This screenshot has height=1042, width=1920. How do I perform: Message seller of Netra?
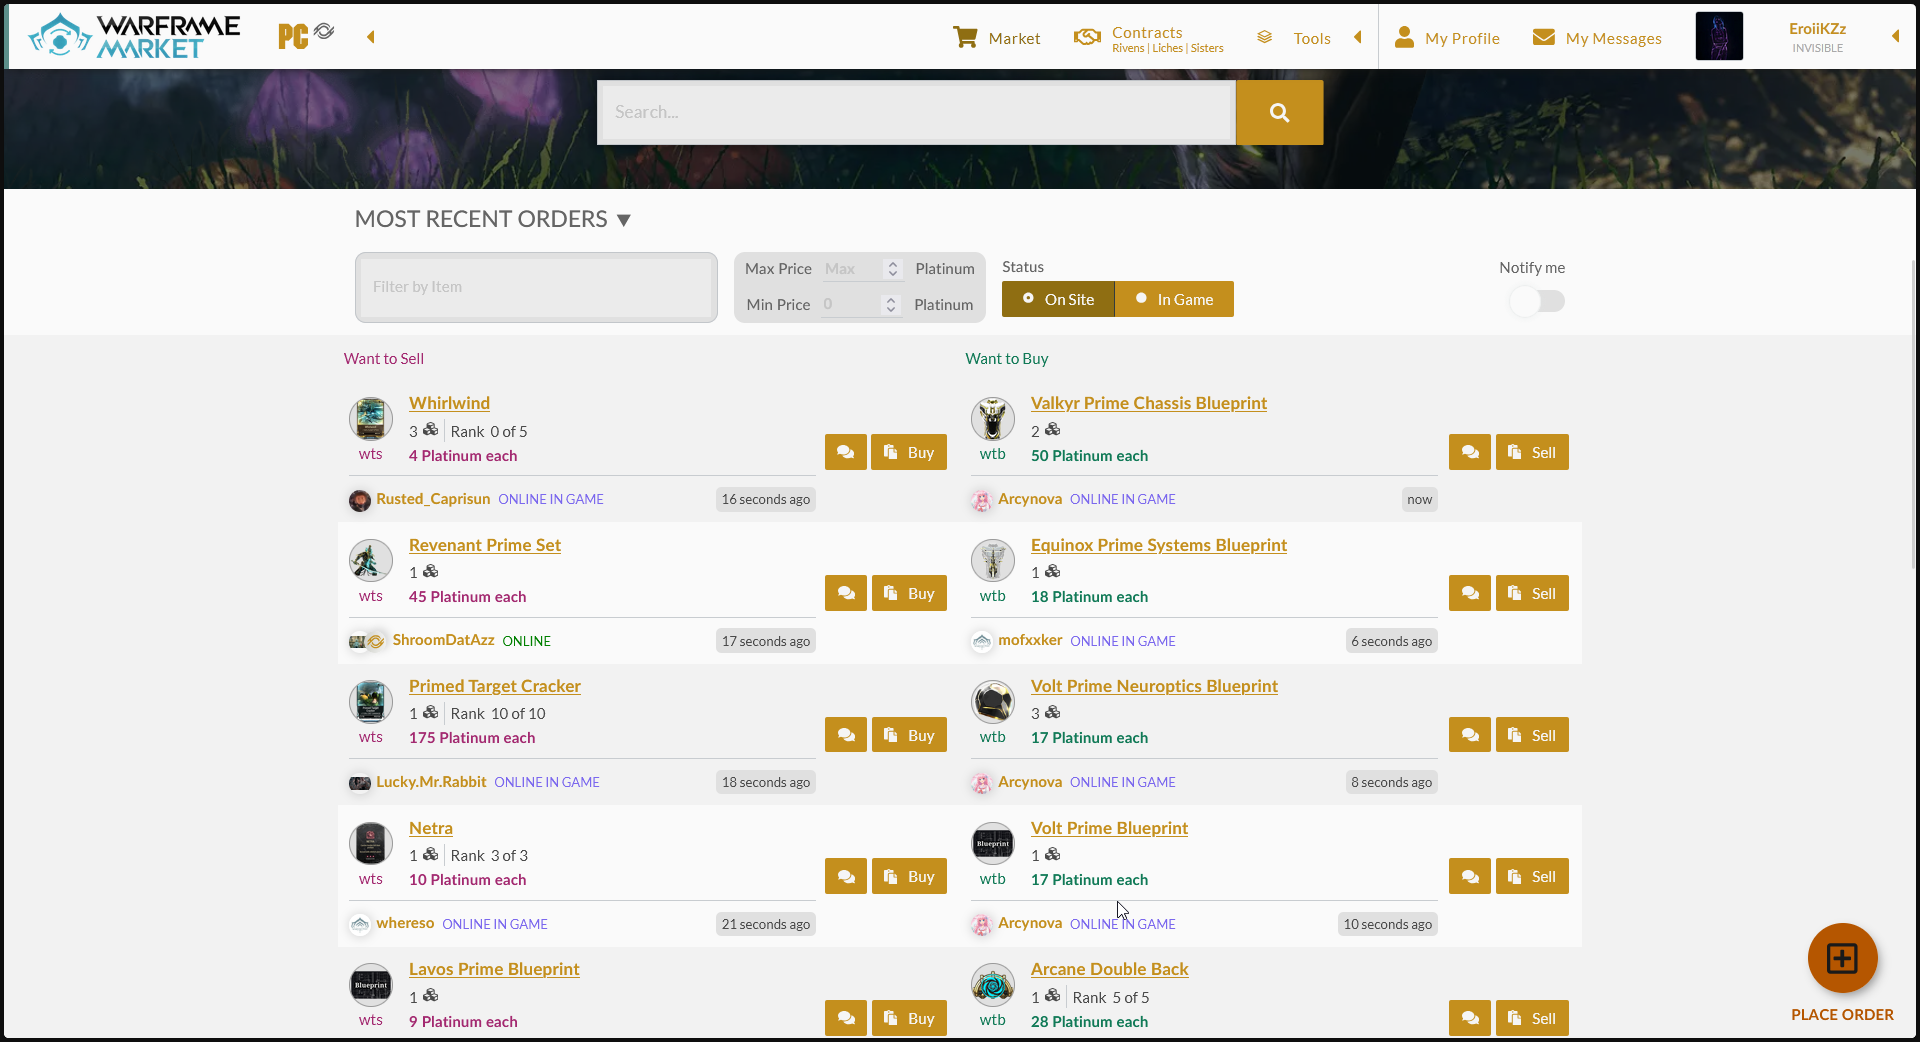846,876
